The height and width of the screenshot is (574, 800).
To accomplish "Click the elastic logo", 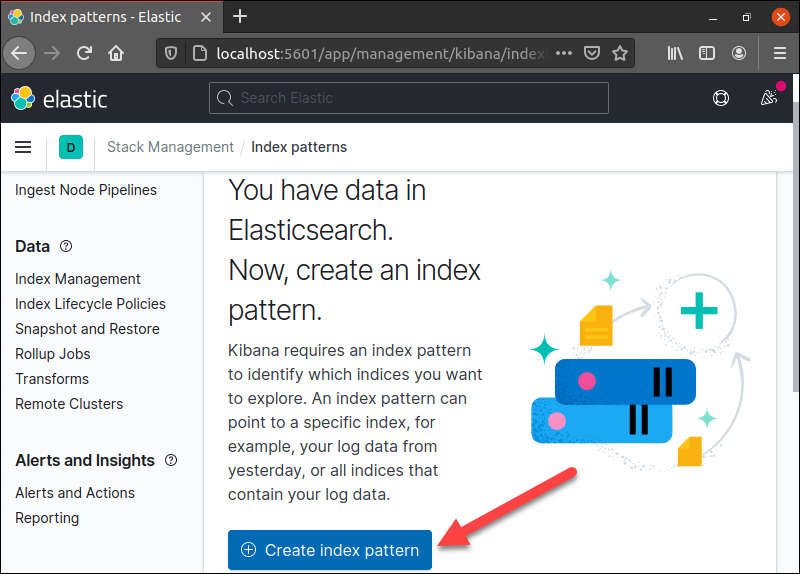I will [59, 98].
